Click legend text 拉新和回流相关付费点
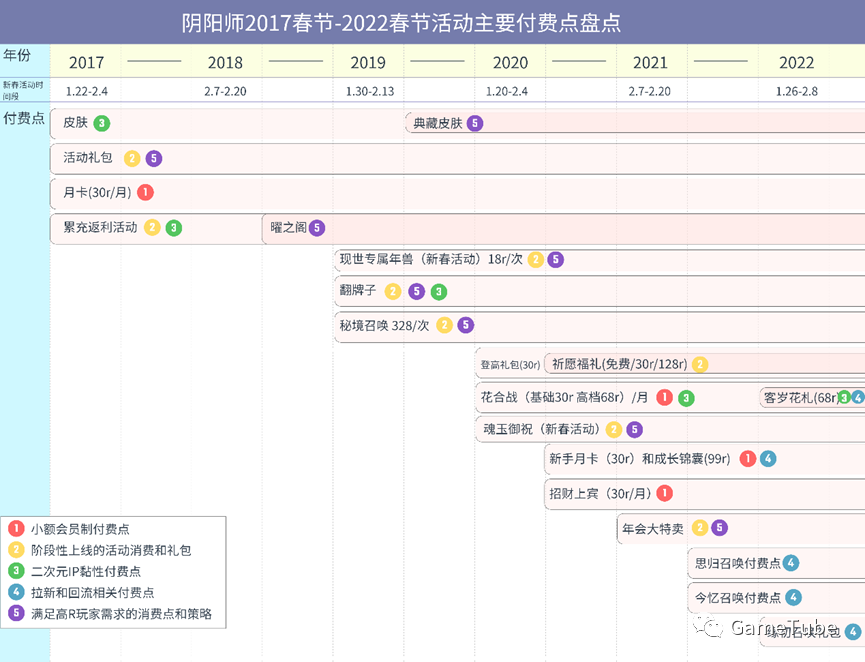 click(x=93, y=592)
